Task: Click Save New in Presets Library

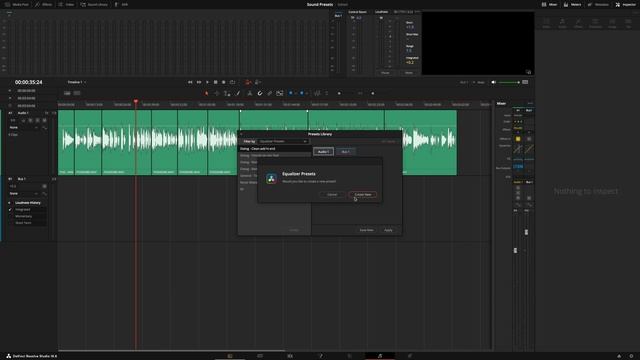Action: click(366, 230)
